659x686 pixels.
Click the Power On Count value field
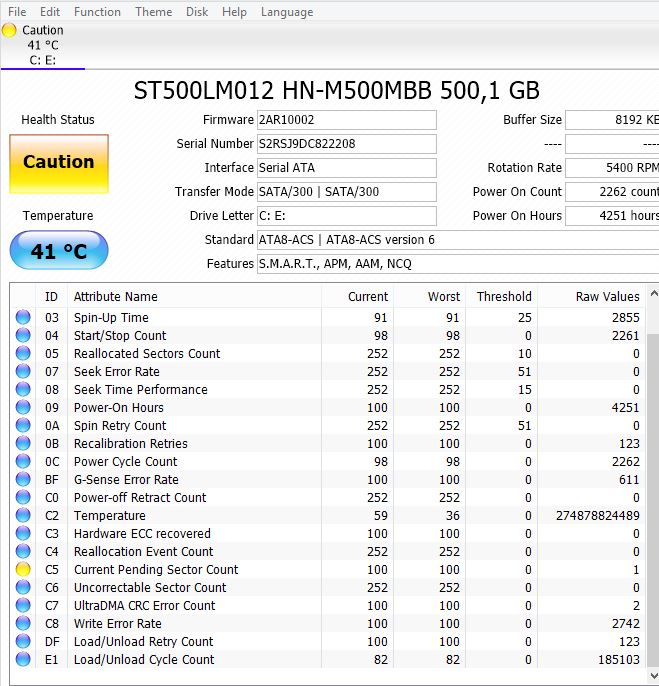point(612,192)
